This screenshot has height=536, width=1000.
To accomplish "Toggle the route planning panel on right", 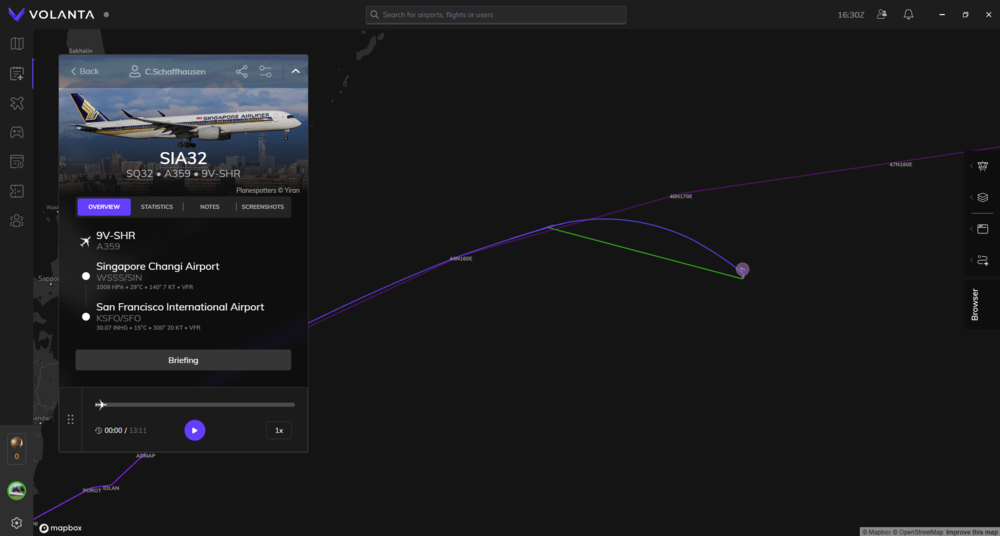I will [983, 260].
